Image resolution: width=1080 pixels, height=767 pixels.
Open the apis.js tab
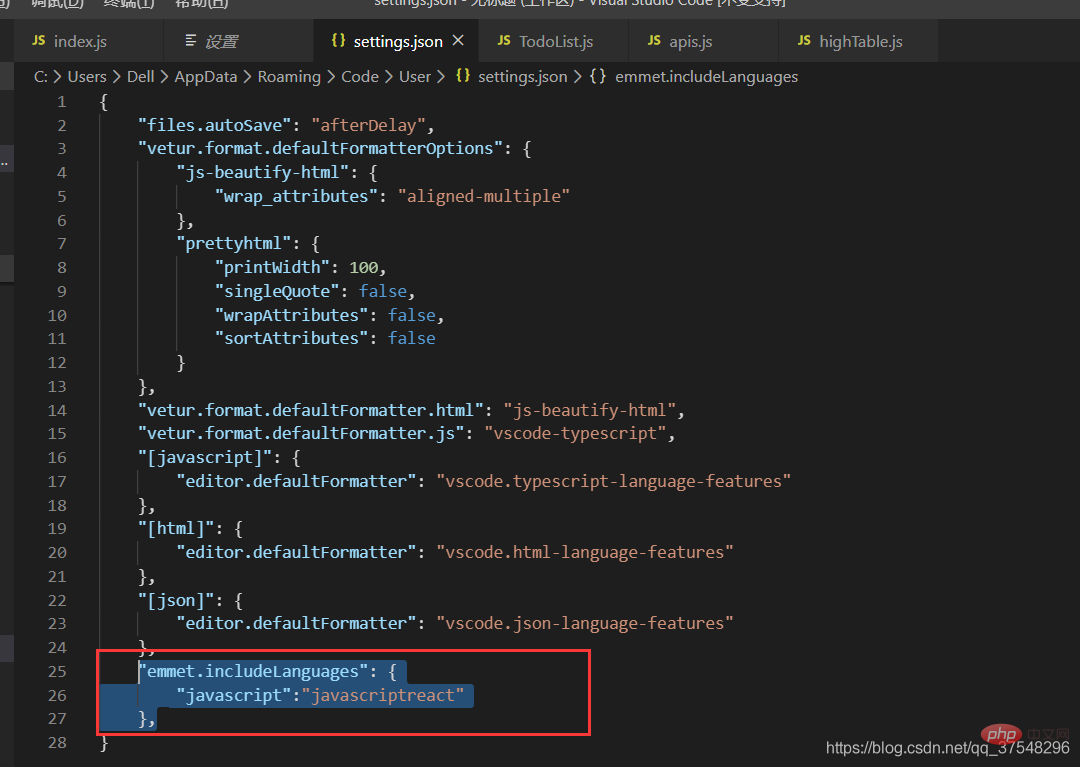click(x=690, y=41)
